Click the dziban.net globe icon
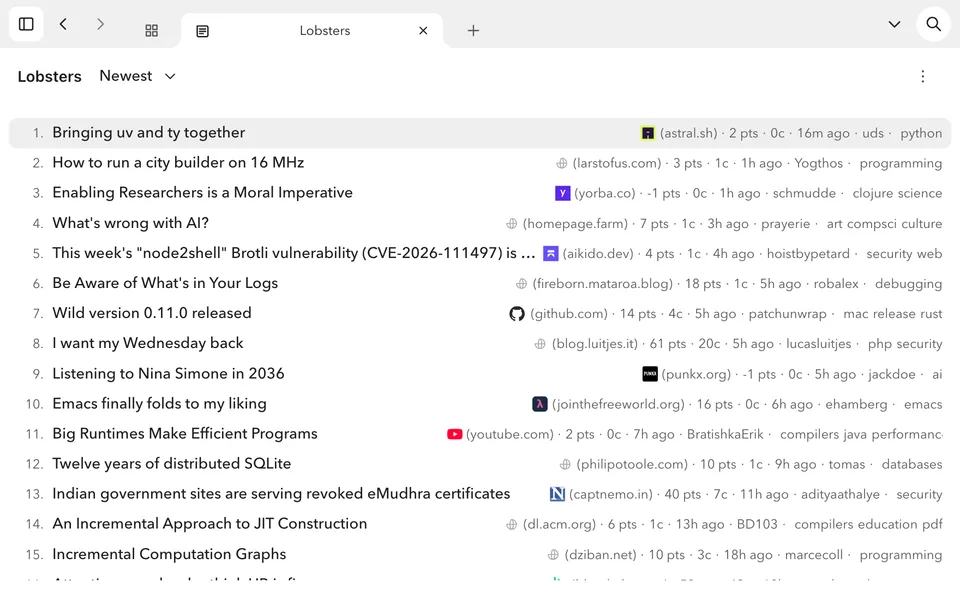 click(553, 555)
